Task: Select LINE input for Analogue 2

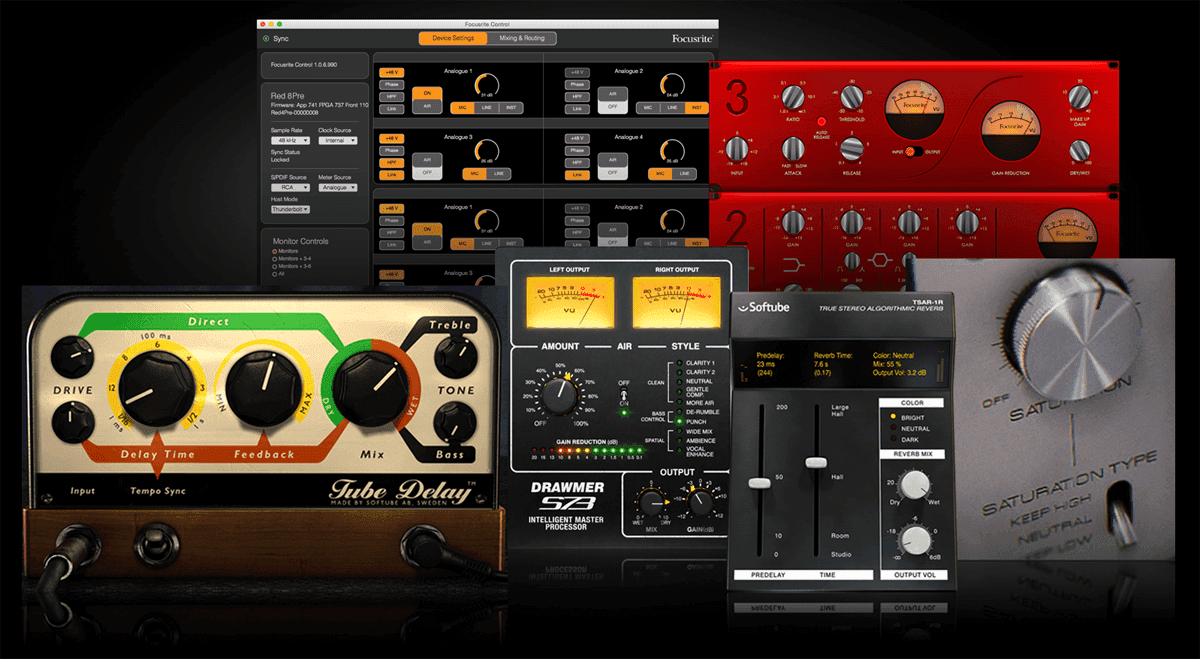Action: pos(671,107)
